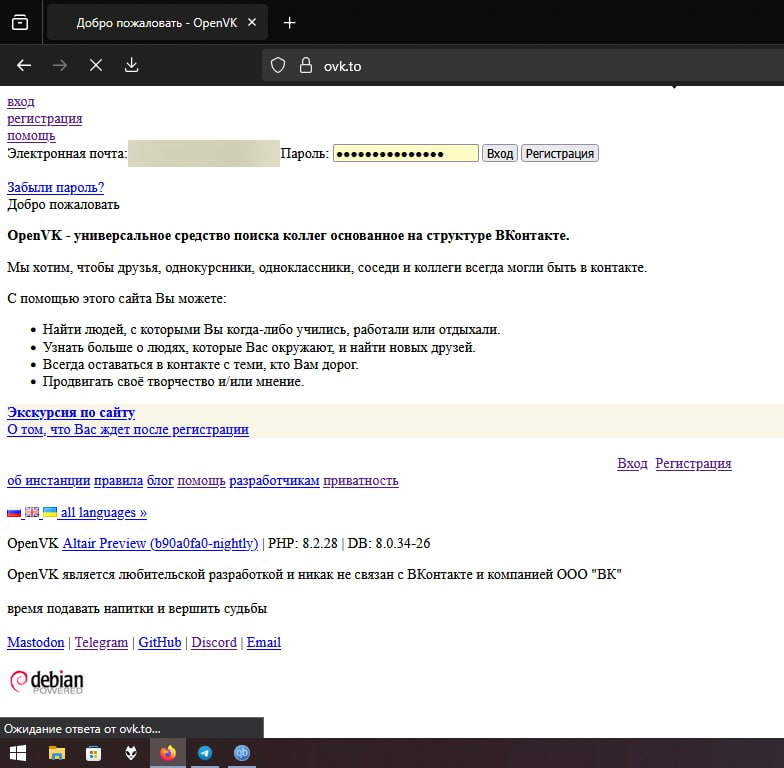The height and width of the screenshot is (768, 784).
Task: Expand the 'all languages »' list
Action: coord(103,512)
